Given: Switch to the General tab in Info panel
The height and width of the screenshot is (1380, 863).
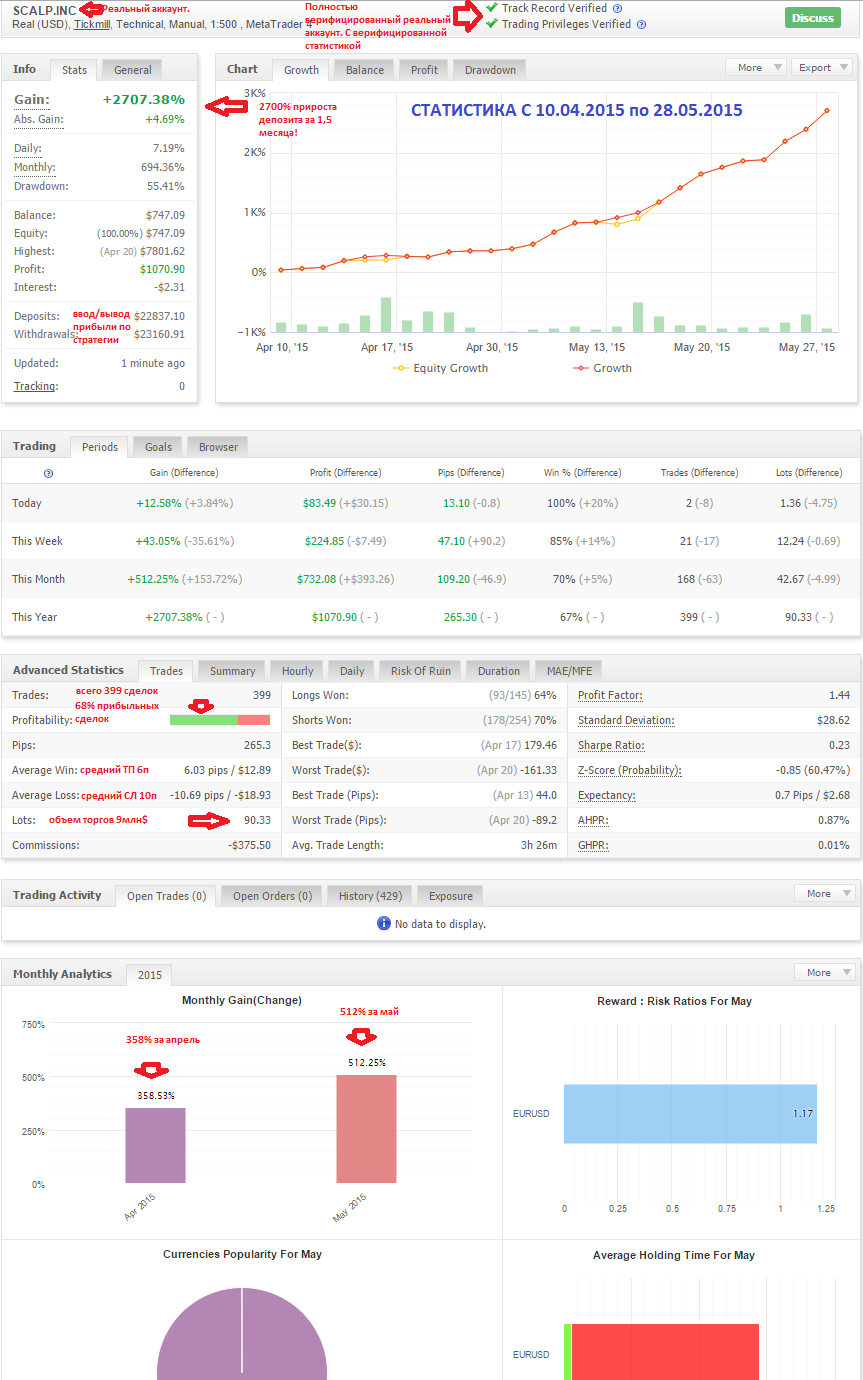Looking at the screenshot, I should click(x=132, y=69).
